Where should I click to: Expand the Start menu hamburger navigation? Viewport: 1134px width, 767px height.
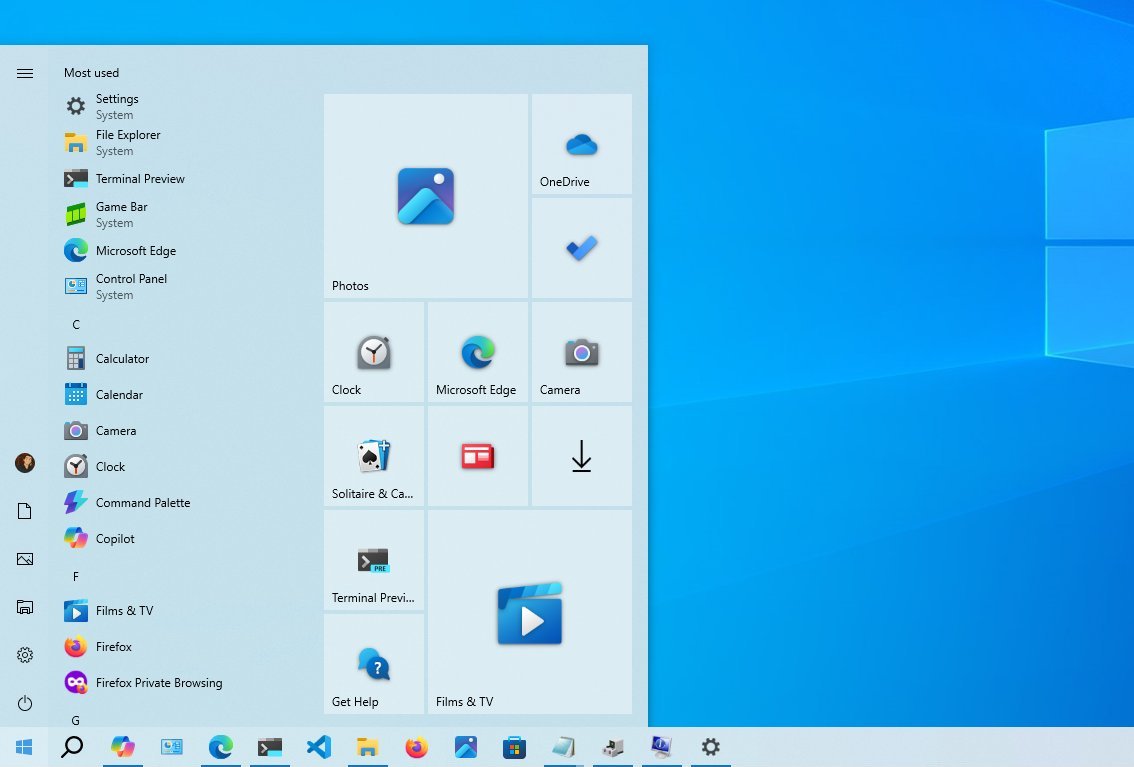pyautogui.click(x=25, y=73)
